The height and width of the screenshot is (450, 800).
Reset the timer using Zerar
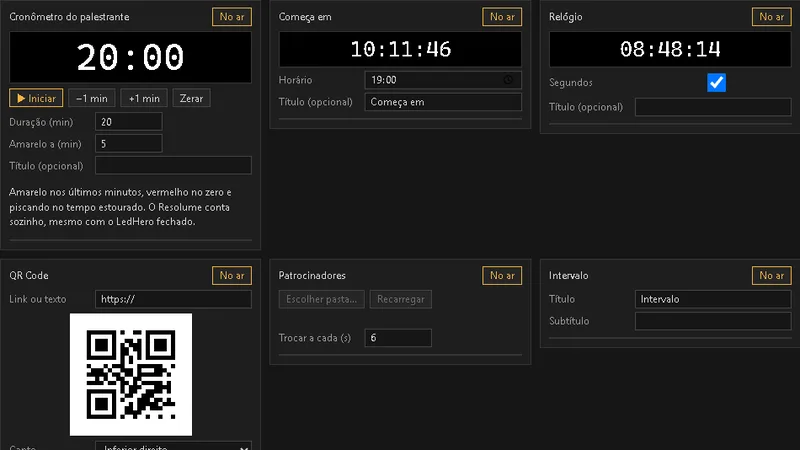click(191, 98)
